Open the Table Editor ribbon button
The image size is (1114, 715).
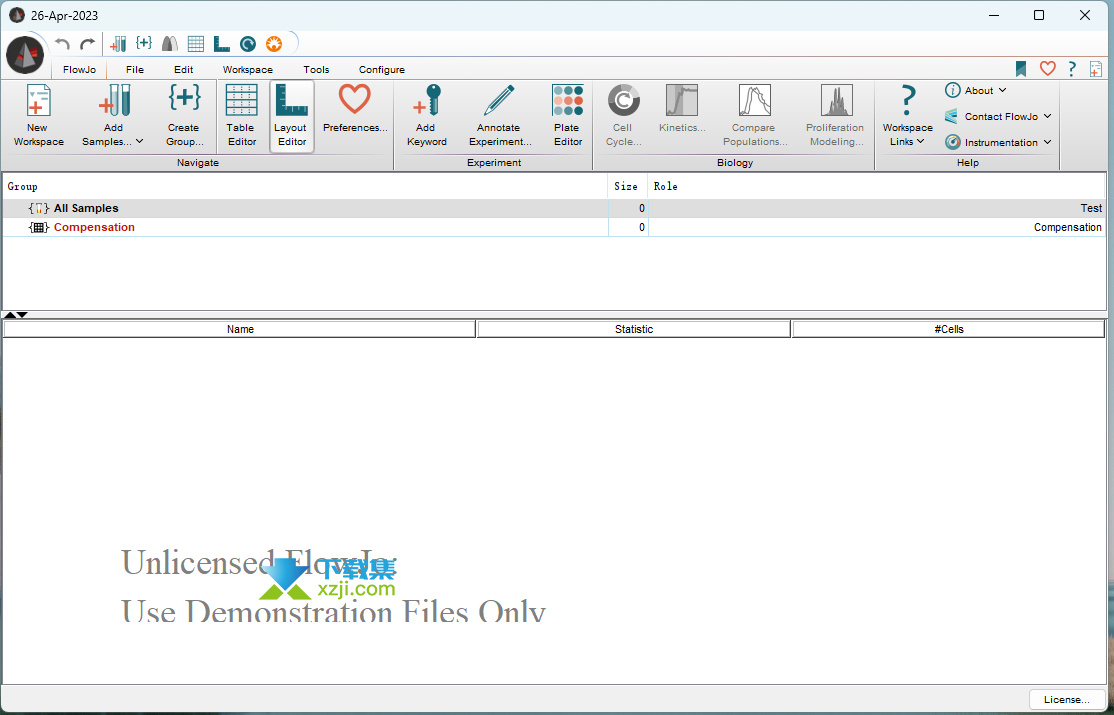(242, 115)
